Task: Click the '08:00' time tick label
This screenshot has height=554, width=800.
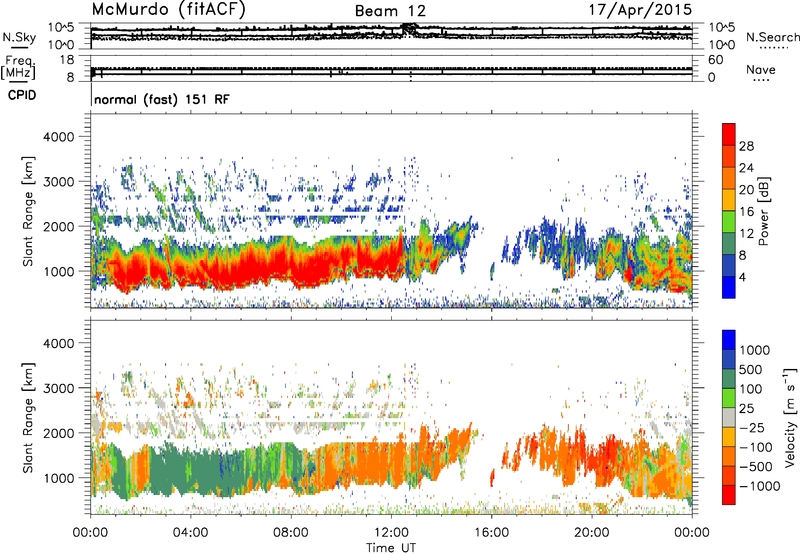Action: (x=291, y=533)
